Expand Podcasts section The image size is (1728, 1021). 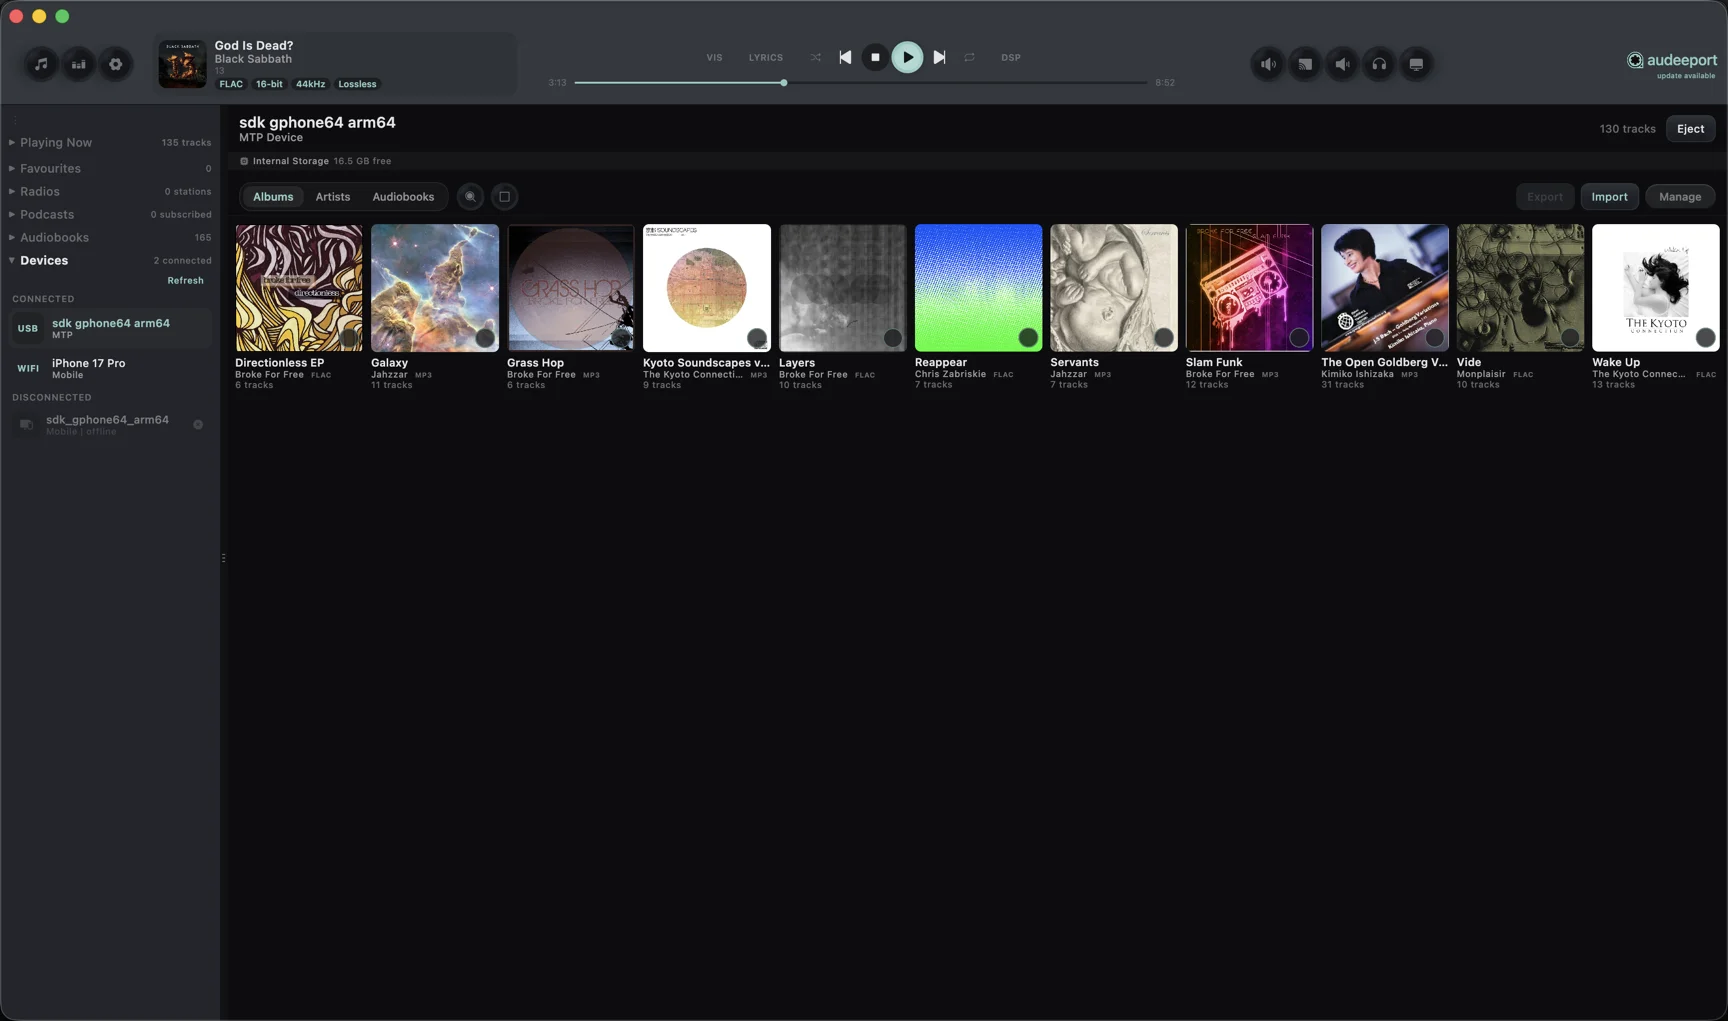coord(110,215)
